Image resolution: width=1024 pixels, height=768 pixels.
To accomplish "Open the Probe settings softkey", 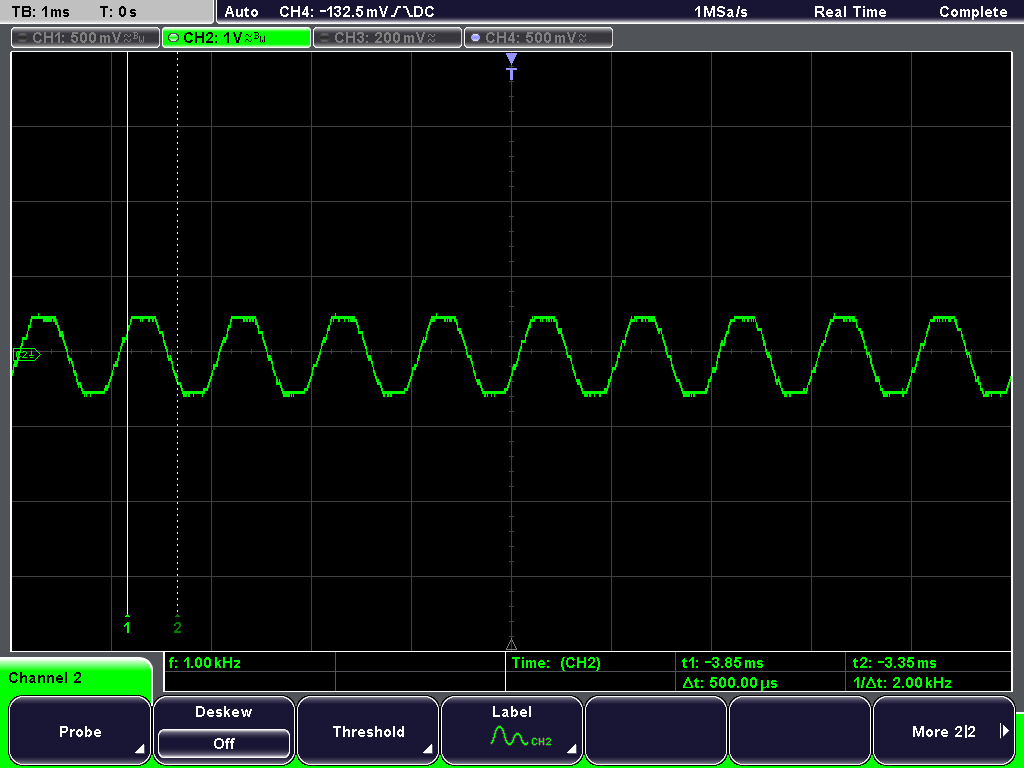I will 80,731.
